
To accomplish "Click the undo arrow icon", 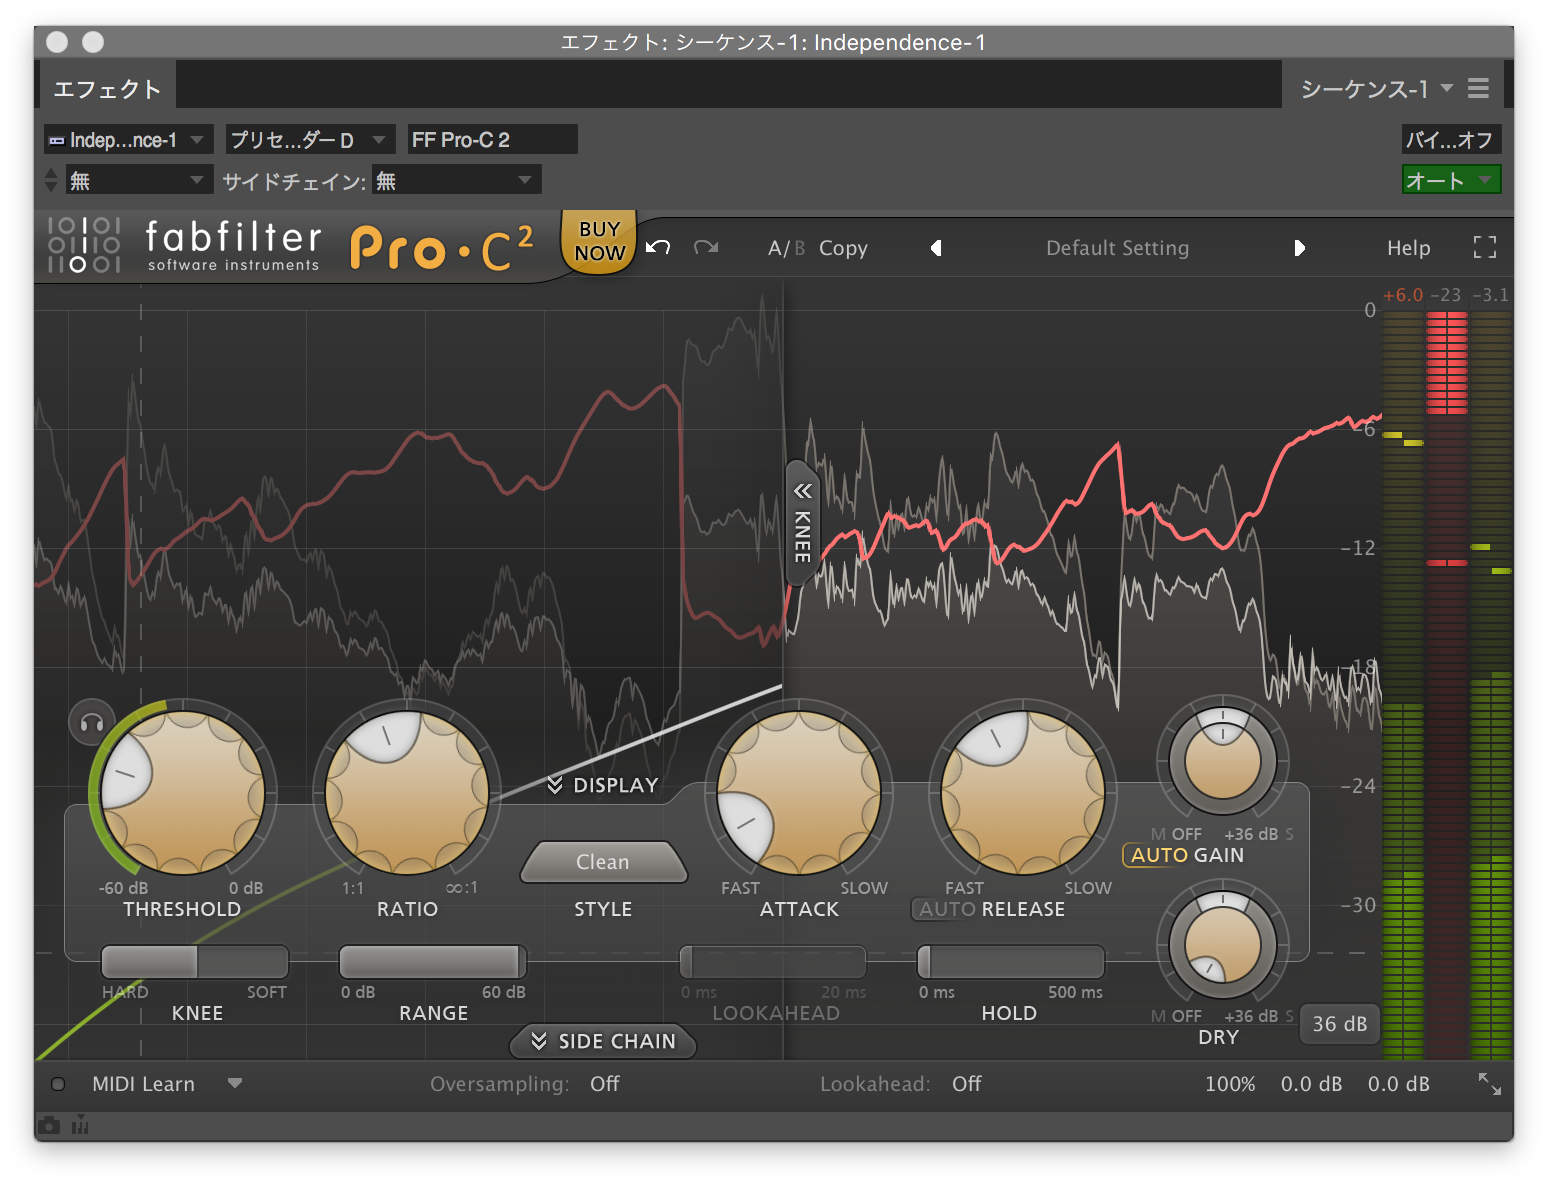I will coord(658,247).
